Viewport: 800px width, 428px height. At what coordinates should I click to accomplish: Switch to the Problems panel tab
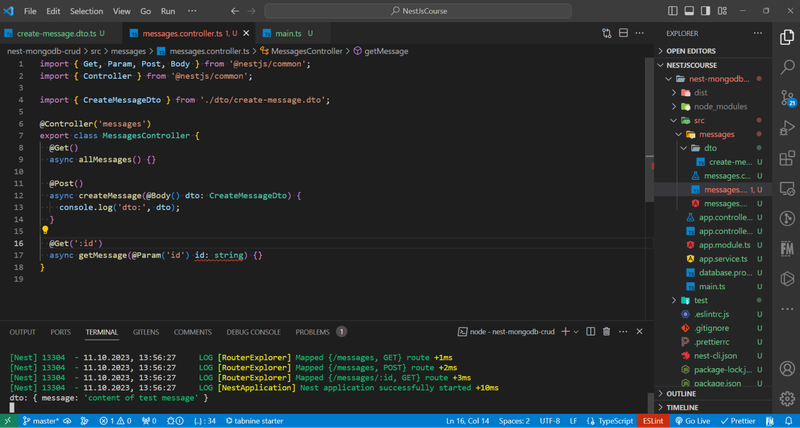[x=320, y=332]
